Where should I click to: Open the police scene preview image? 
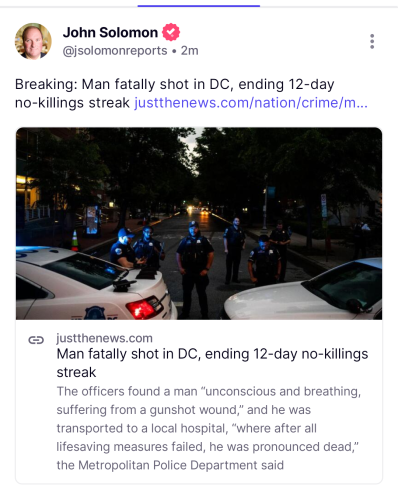pyautogui.click(x=199, y=223)
